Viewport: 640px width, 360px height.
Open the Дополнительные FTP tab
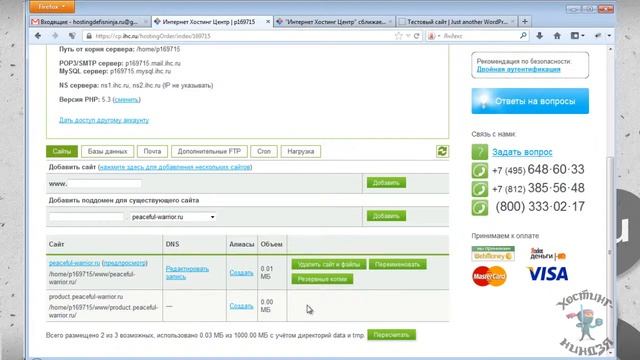(209, 151)
